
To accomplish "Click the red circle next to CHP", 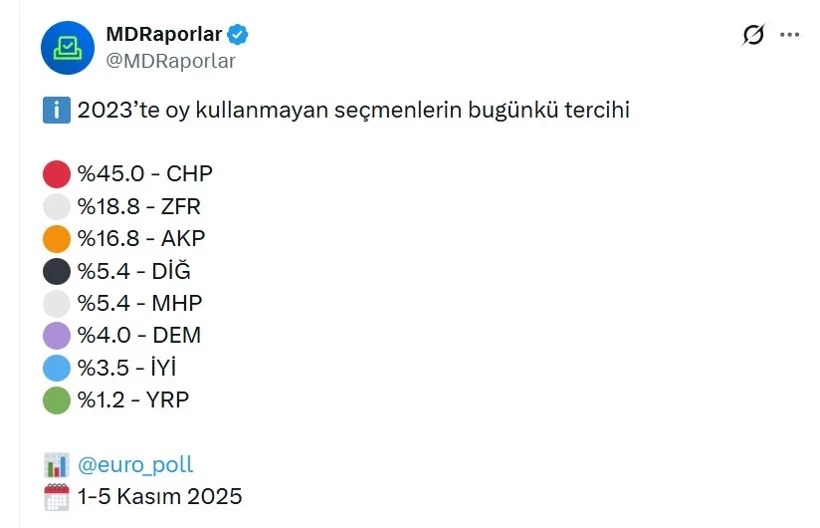I will click(x=57, y=175).
